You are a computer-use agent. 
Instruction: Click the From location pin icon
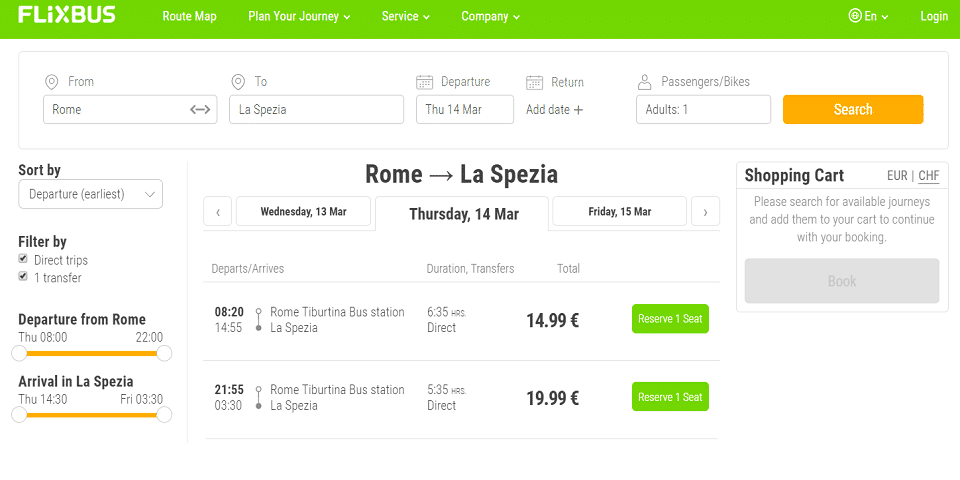tap(51, 82)
